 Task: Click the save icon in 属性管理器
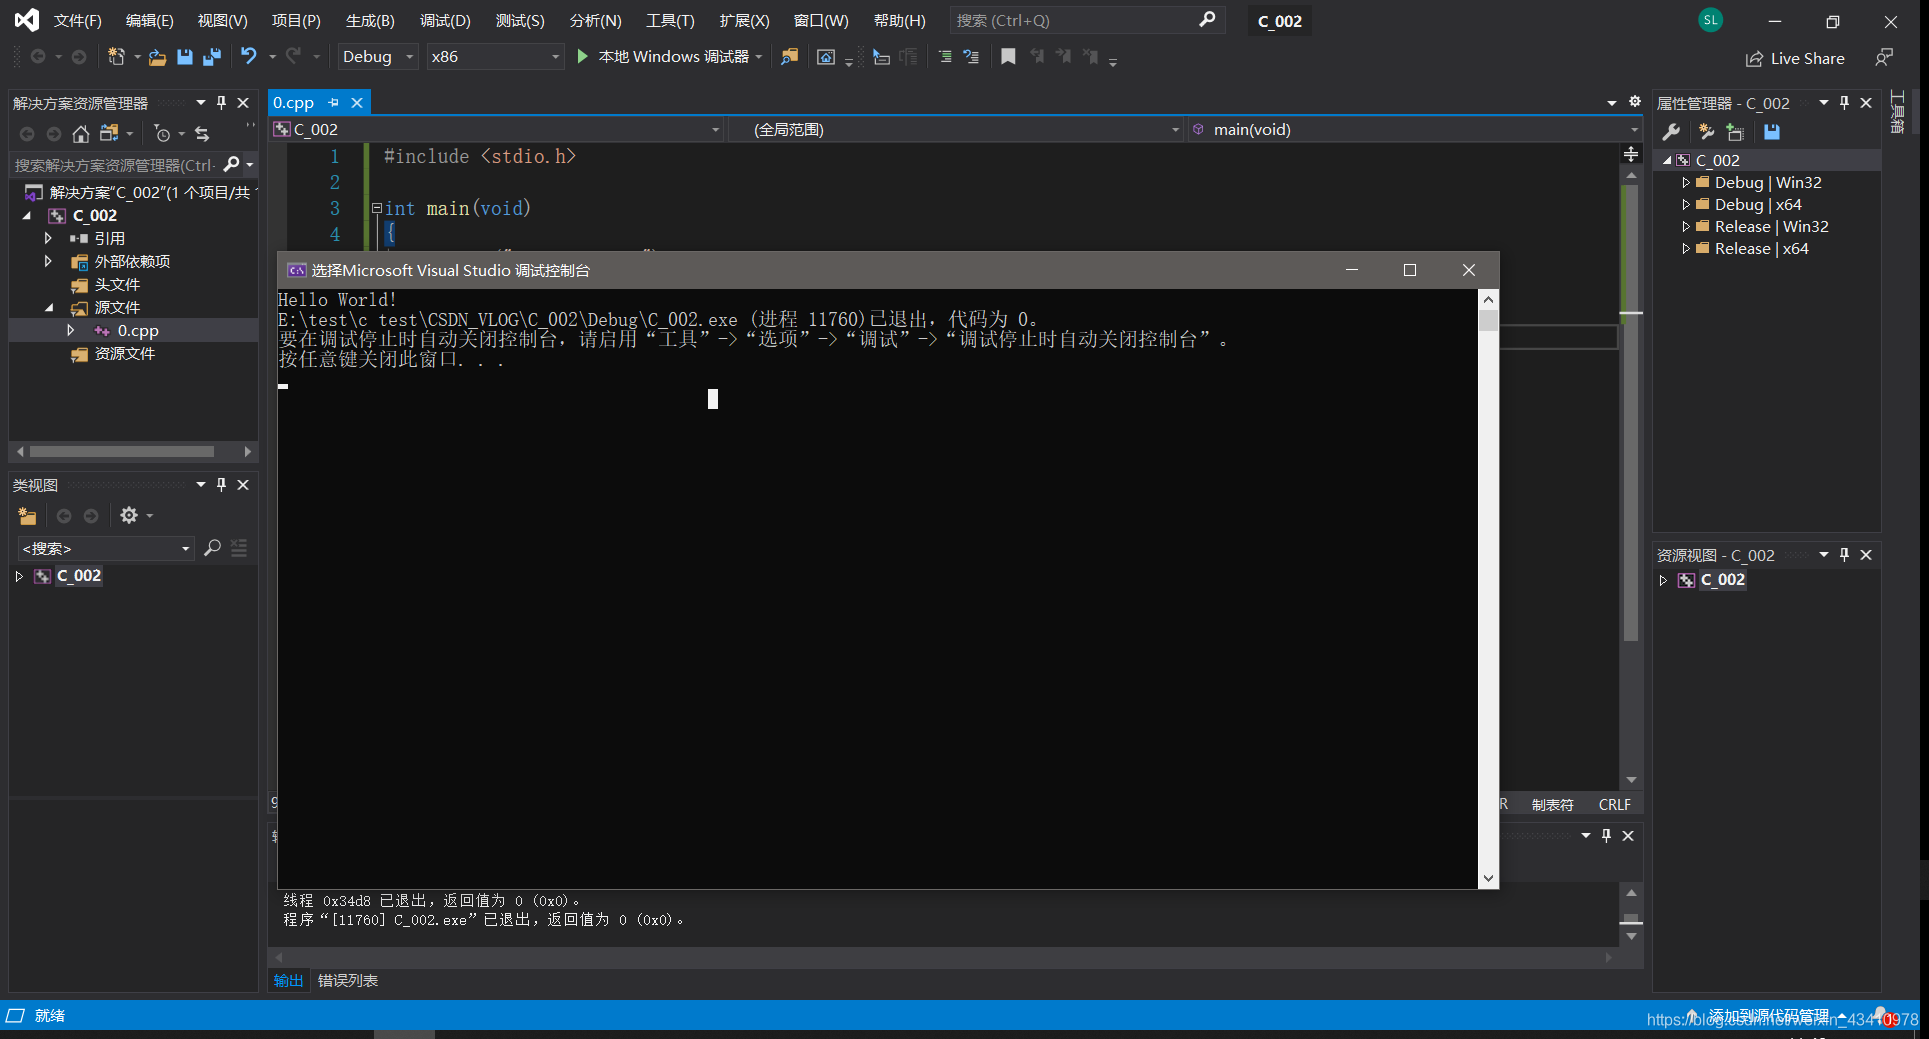point(1772,132)
